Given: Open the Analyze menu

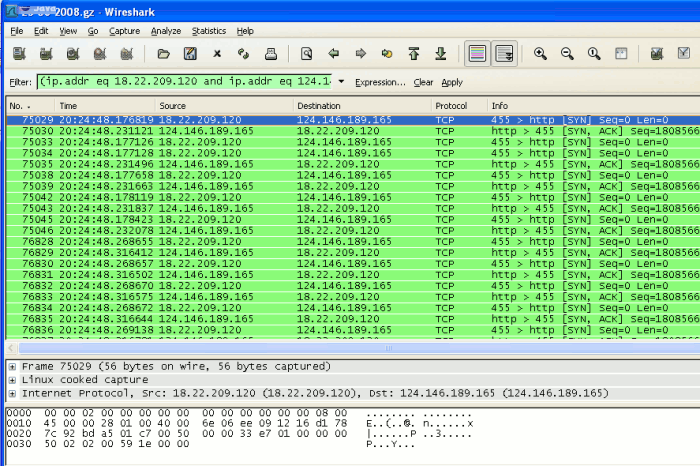Looking at the screenshot, I should click(x=166, y=31).
